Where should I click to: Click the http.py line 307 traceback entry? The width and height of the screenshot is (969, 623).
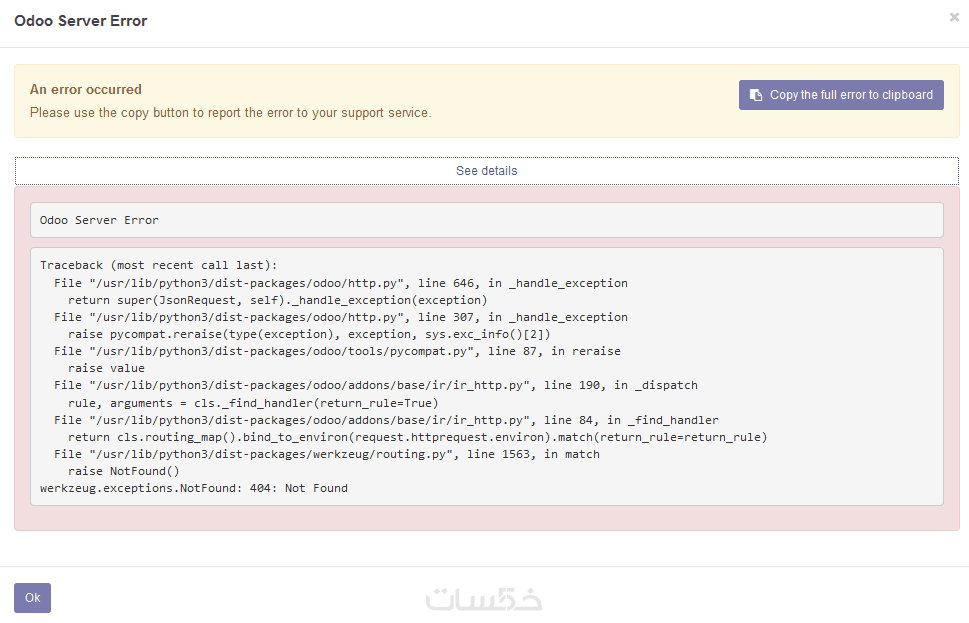[x=340, y=317]
